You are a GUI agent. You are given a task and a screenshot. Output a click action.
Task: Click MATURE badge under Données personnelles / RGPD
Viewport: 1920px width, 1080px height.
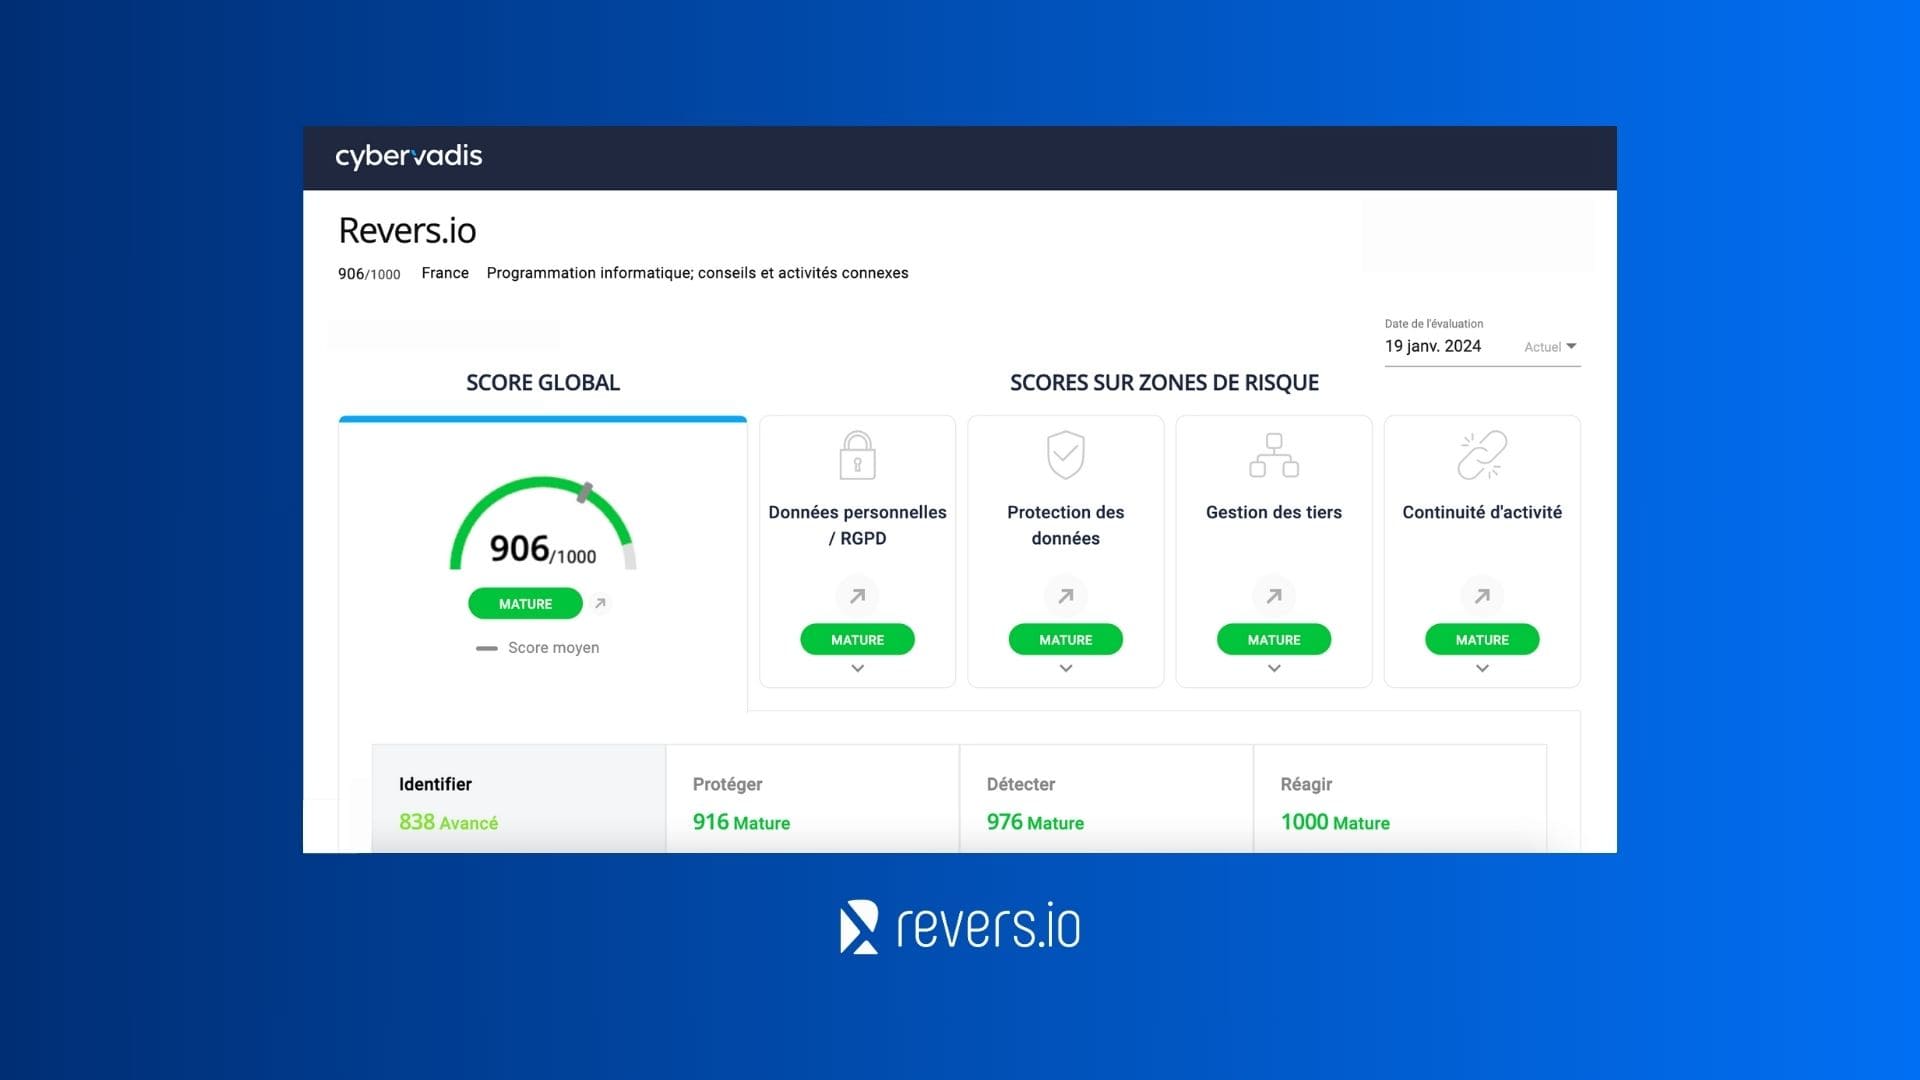click(x=857, y=640)
